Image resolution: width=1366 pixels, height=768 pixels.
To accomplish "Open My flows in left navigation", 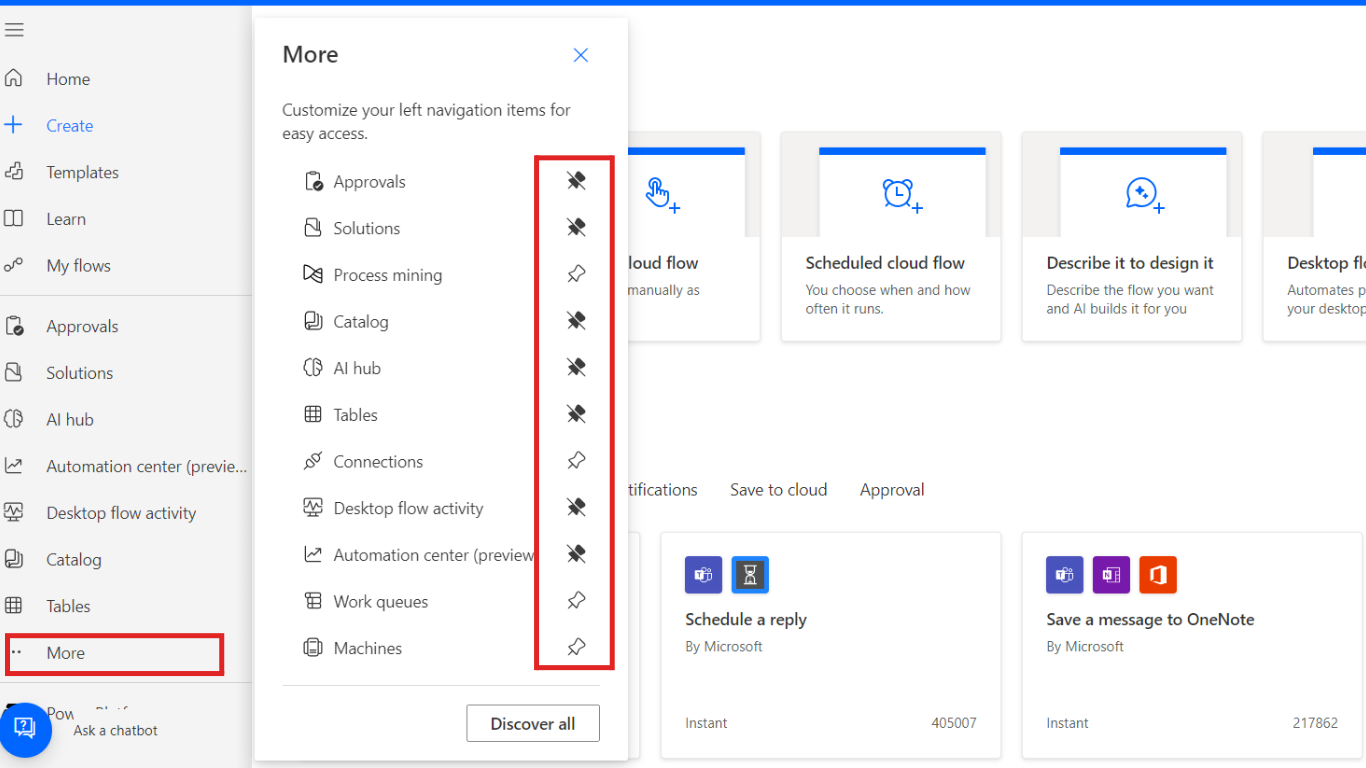I will point(78,265).
